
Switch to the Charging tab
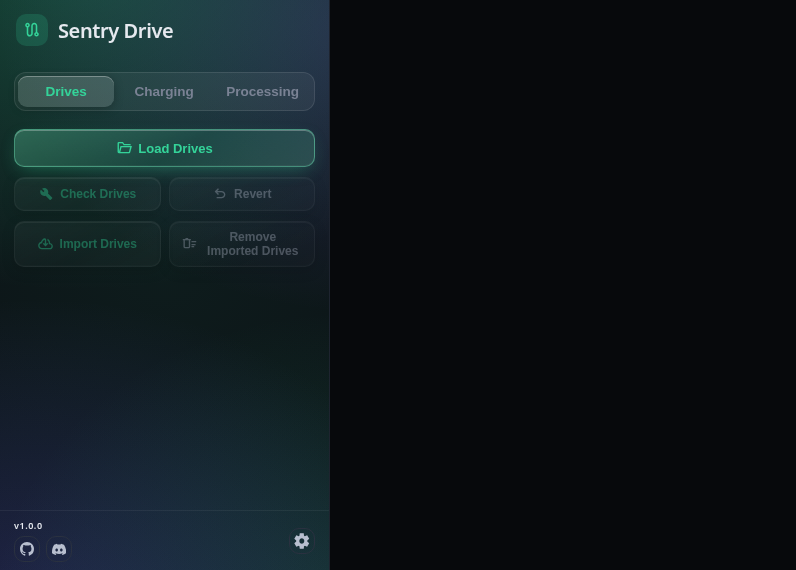[164, 91]
